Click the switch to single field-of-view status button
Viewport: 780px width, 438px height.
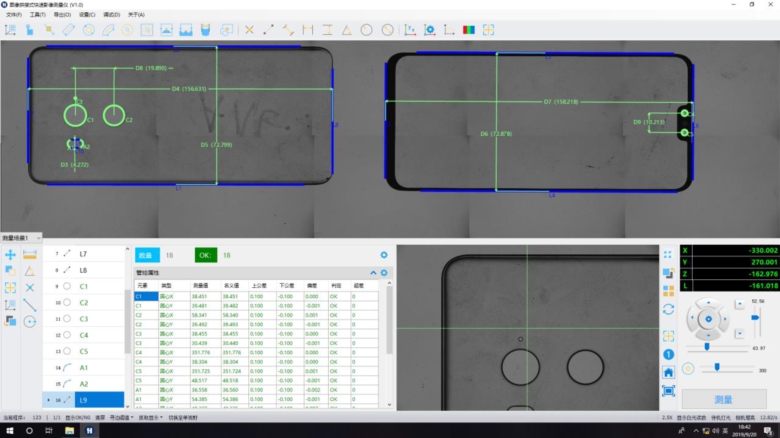click(183, 418)
